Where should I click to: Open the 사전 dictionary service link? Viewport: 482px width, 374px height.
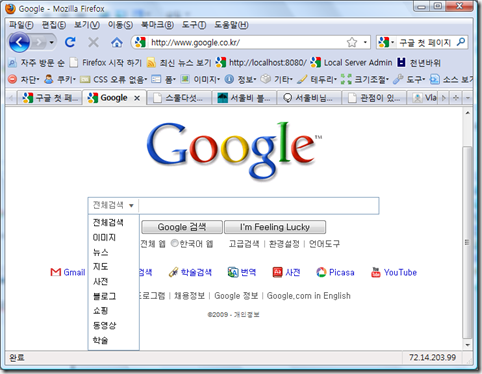click(286, 272)
